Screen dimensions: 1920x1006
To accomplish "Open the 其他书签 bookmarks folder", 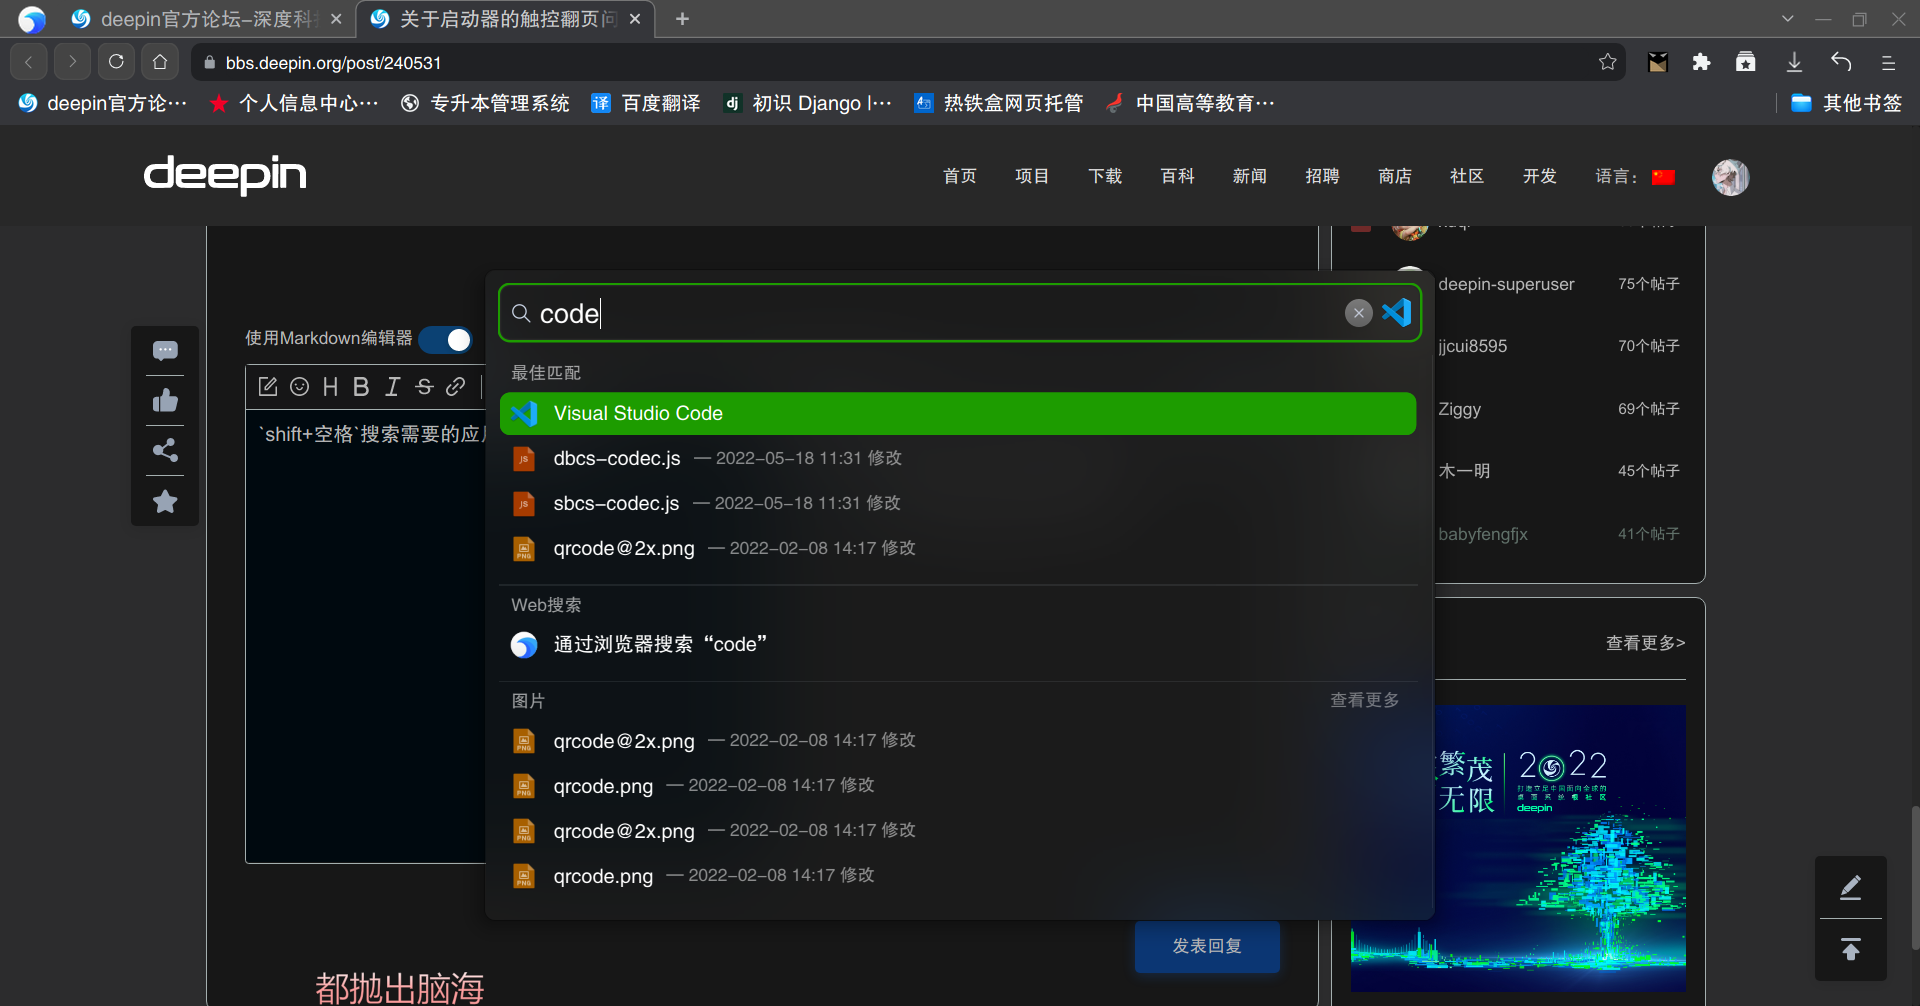I will coord(1846,103).
